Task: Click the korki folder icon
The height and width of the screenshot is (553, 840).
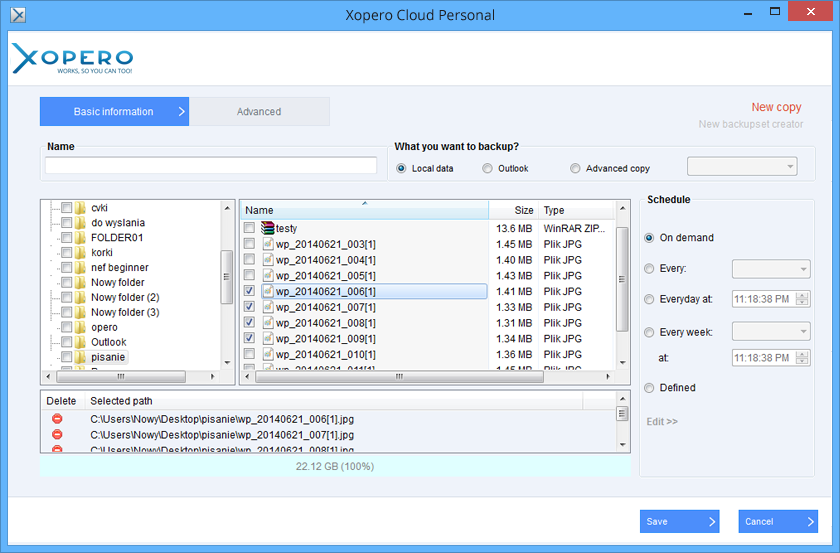Action: (80, 252)
